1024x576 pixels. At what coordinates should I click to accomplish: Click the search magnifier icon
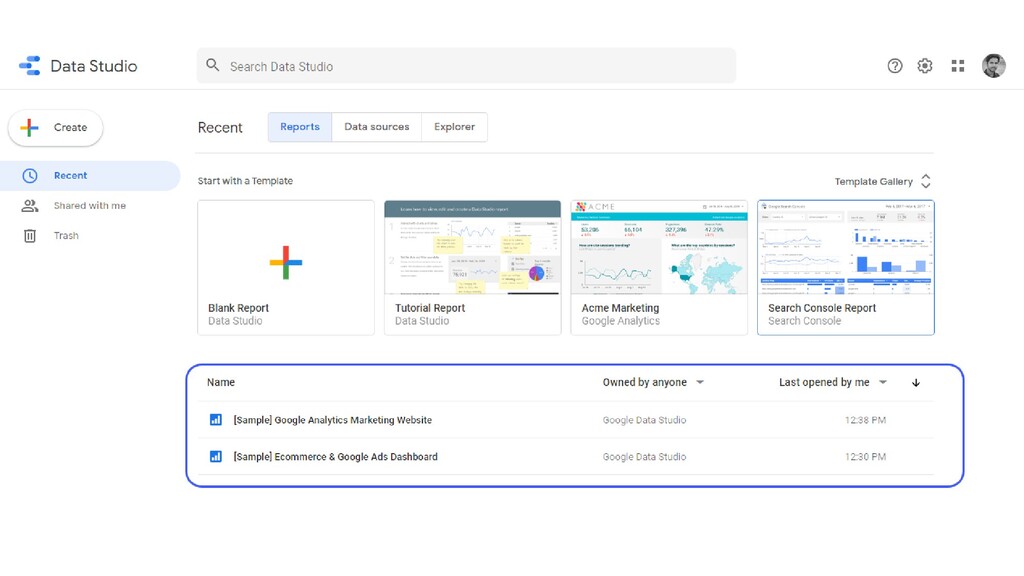[212, 65]
